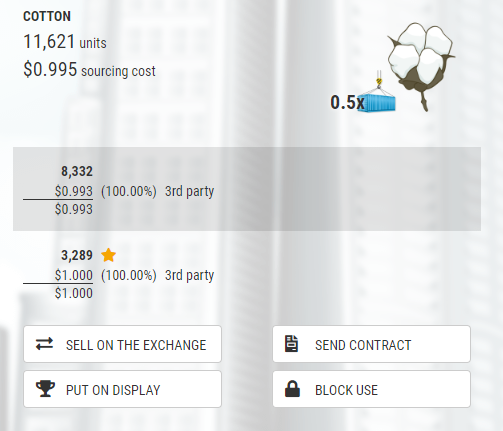This screenshot has width=503, height=431.
Task: Select the 3,289 units batch row
Action: (247, 274)
